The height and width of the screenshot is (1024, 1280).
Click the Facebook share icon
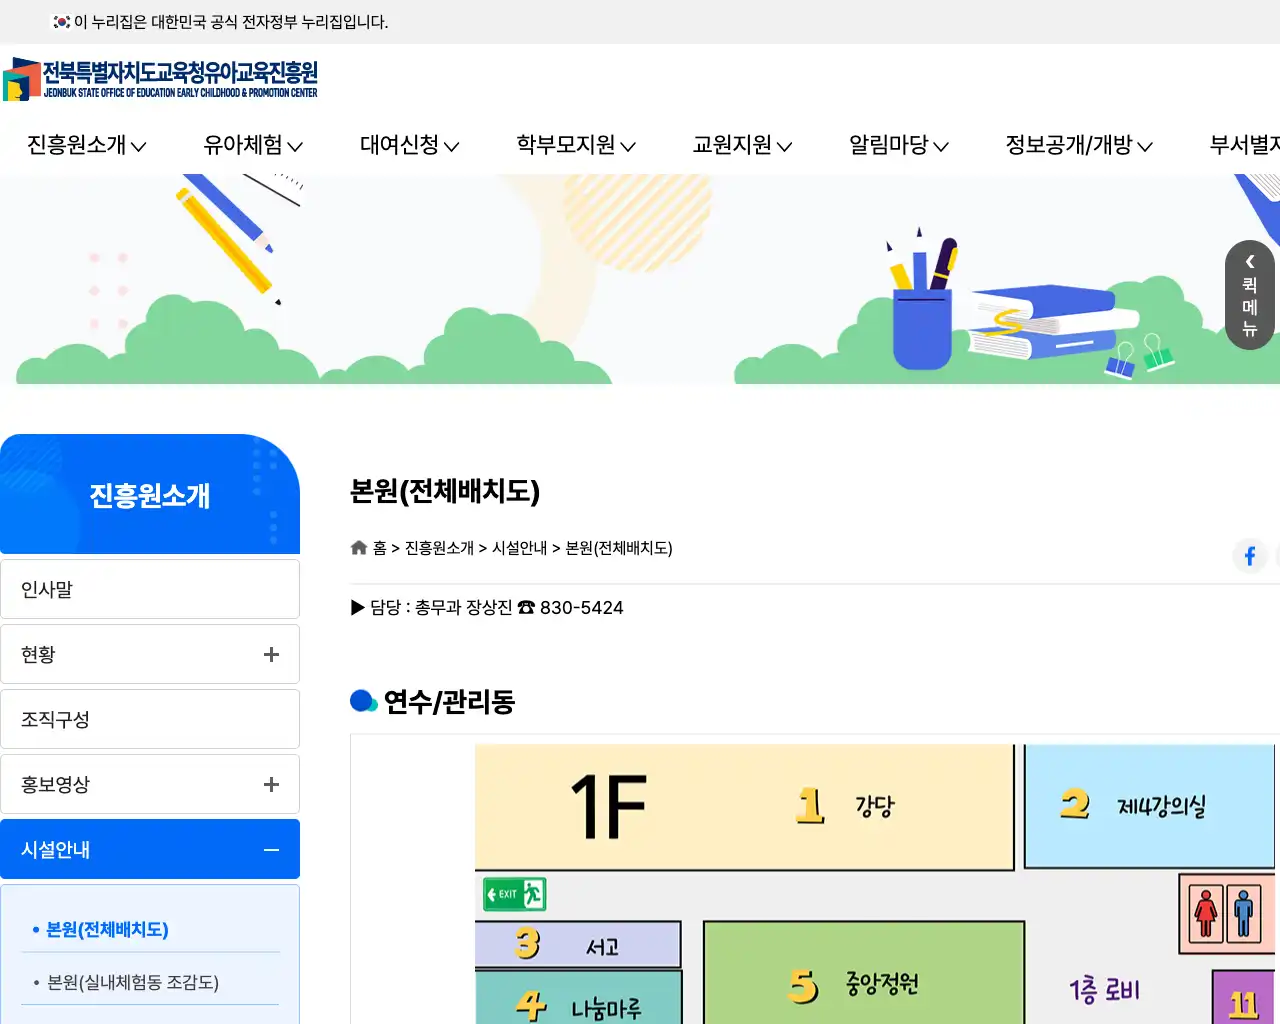[1249, 556]
